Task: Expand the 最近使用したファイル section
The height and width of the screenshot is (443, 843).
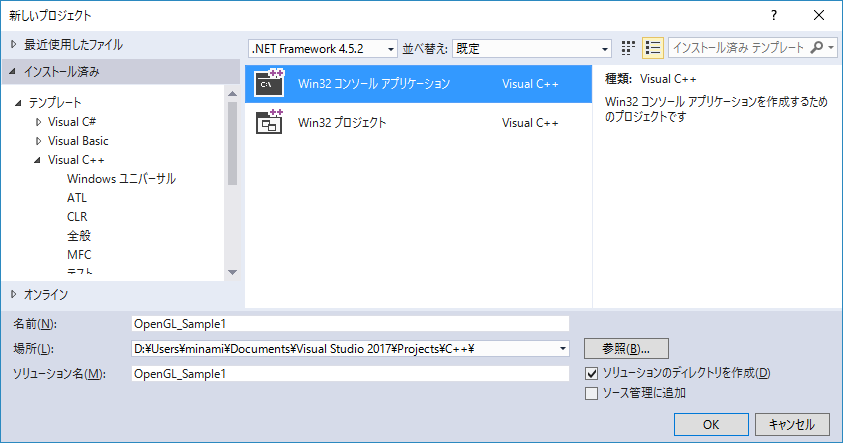Action: coord(13,45)
